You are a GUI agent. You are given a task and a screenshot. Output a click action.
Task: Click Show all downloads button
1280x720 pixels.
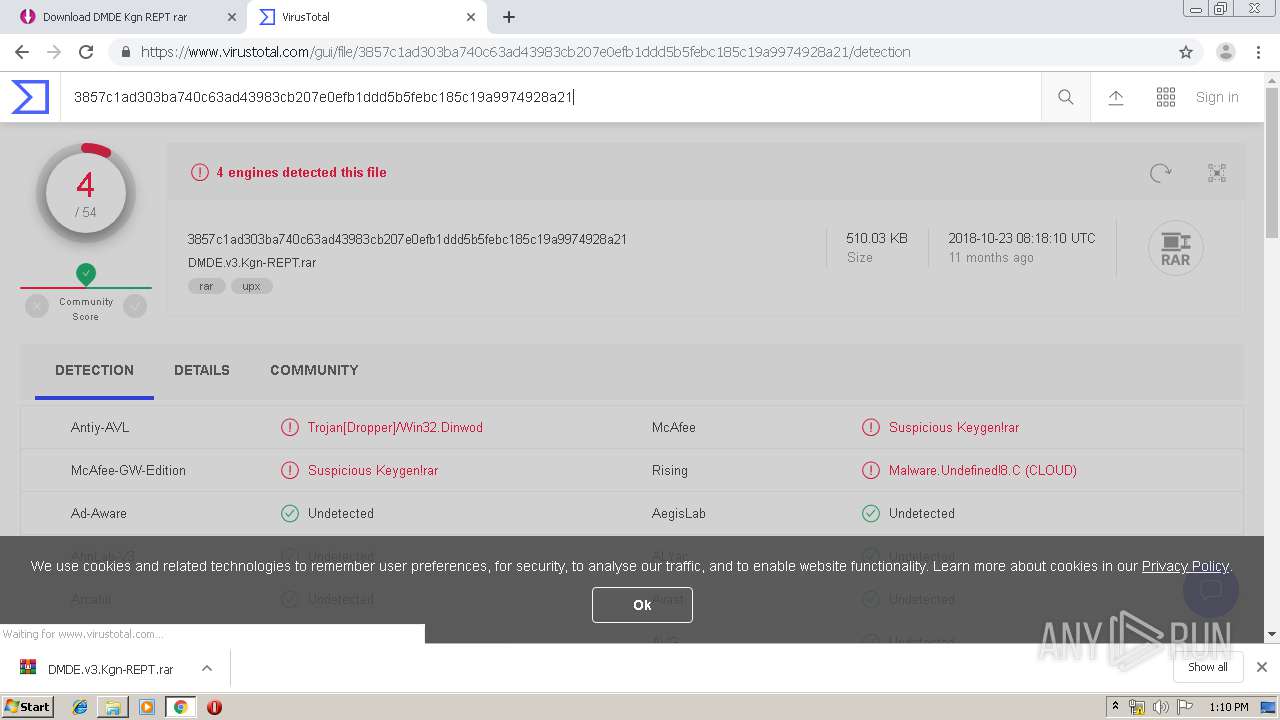pos(1208,667)
